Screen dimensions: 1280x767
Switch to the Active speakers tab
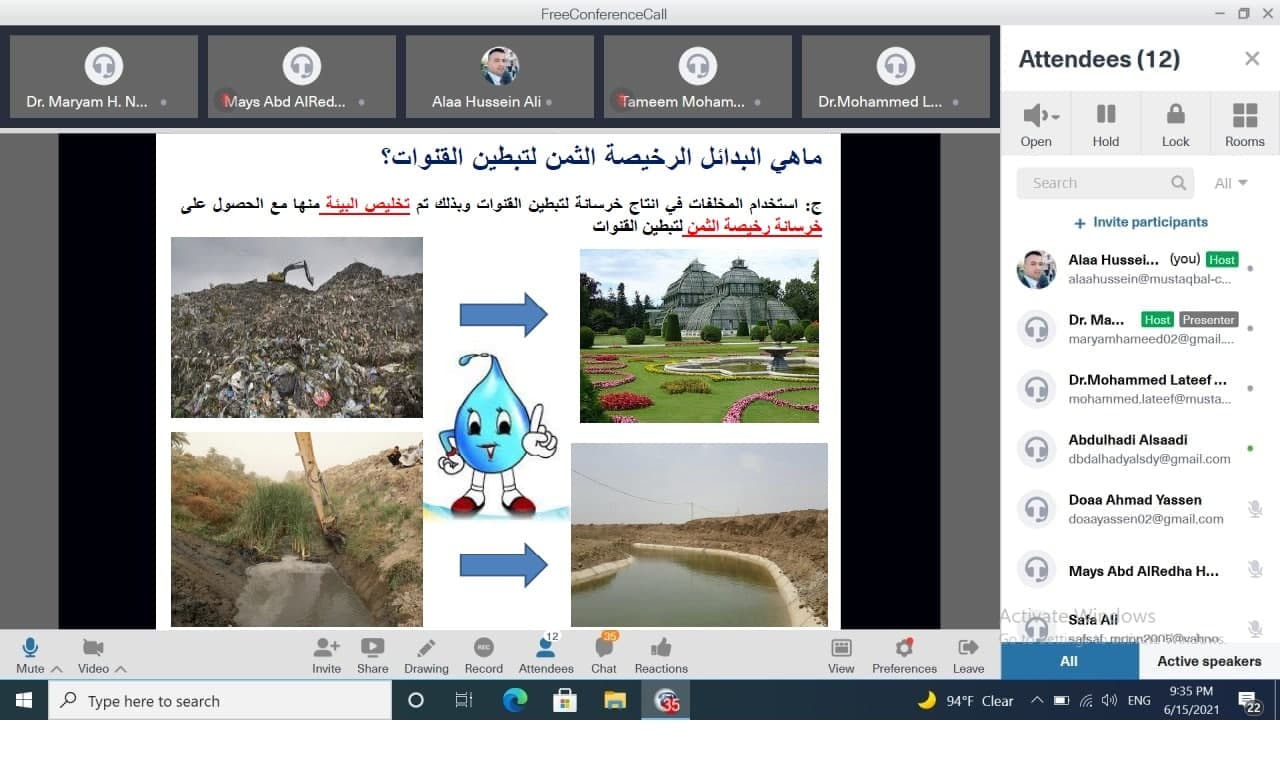pos(1208,661)
